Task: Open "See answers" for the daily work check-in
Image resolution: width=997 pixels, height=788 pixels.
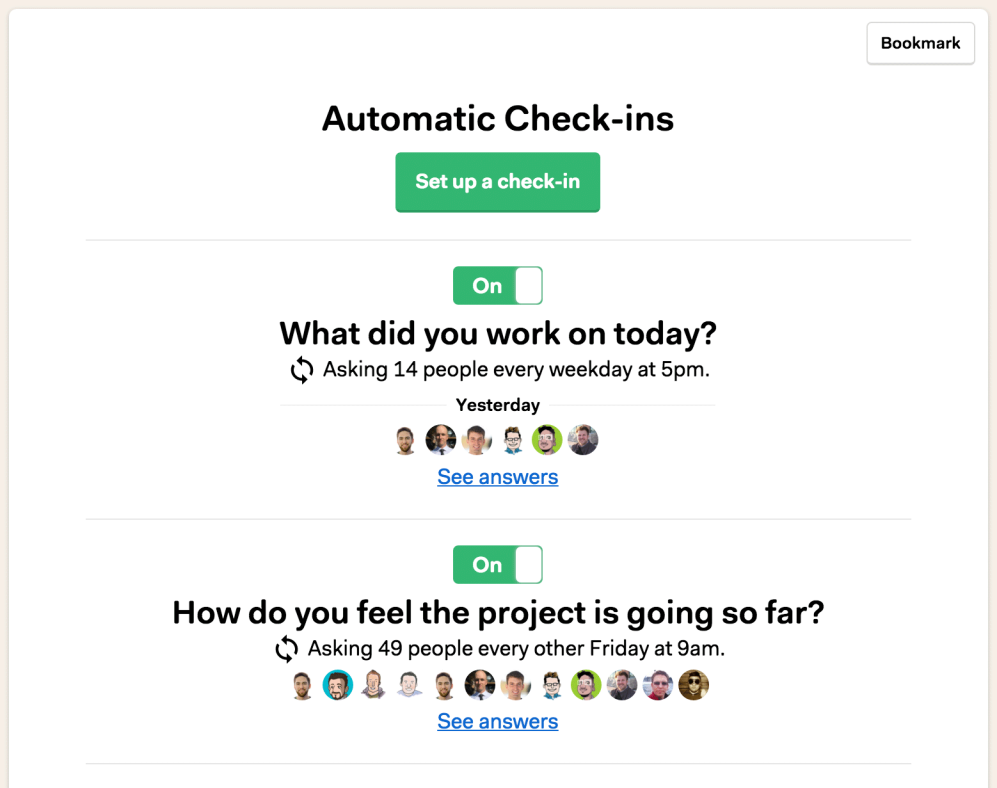Action: 497,477
